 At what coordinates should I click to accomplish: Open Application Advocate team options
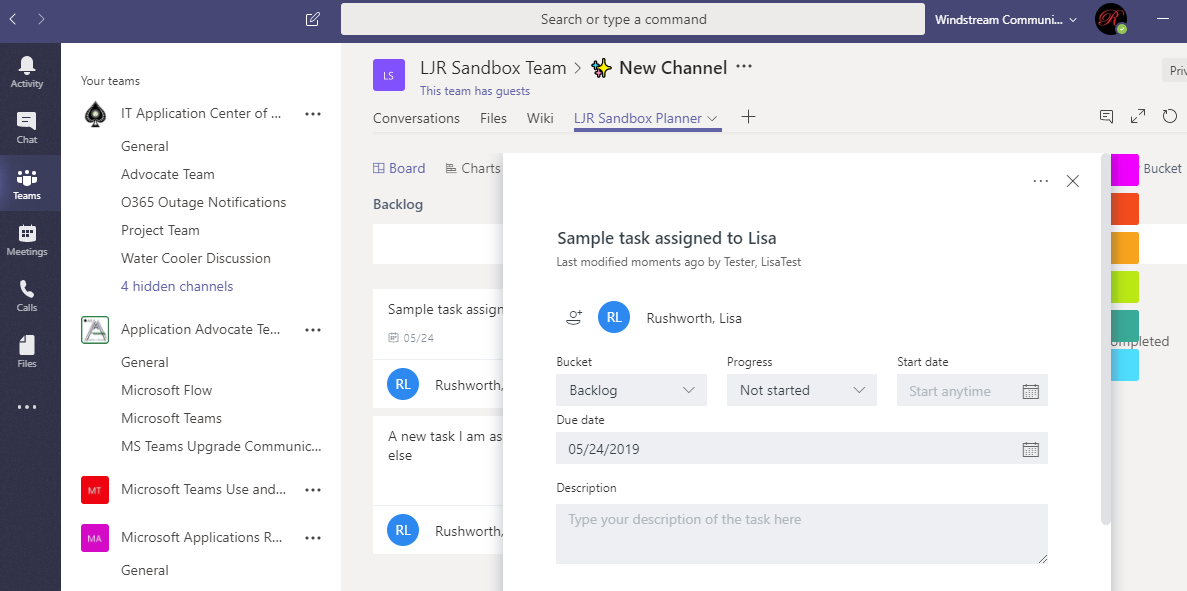pos(313,330)
